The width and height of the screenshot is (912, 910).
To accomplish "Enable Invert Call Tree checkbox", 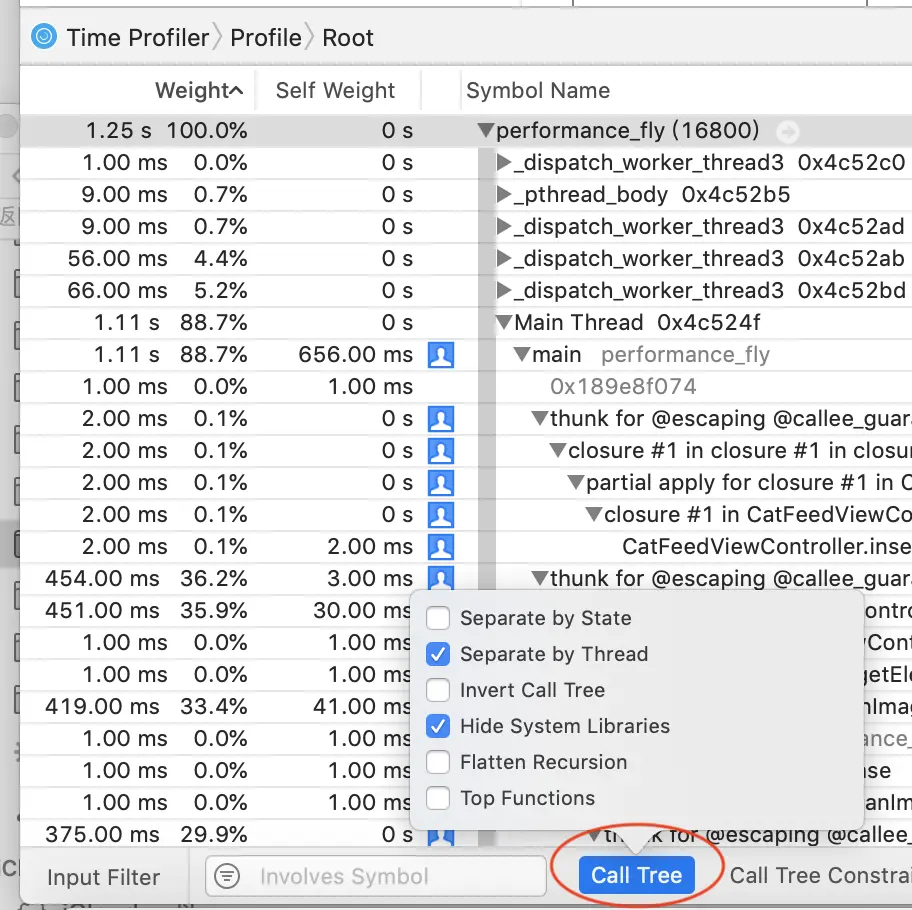I will coord(438,690).
